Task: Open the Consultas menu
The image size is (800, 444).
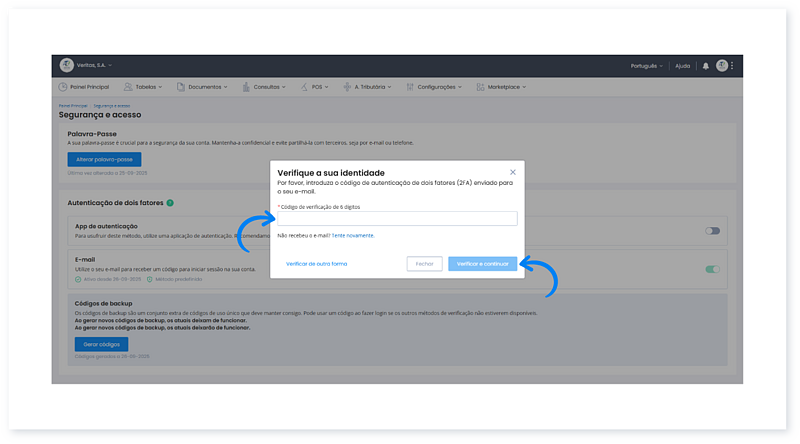Action: point(269,87)
